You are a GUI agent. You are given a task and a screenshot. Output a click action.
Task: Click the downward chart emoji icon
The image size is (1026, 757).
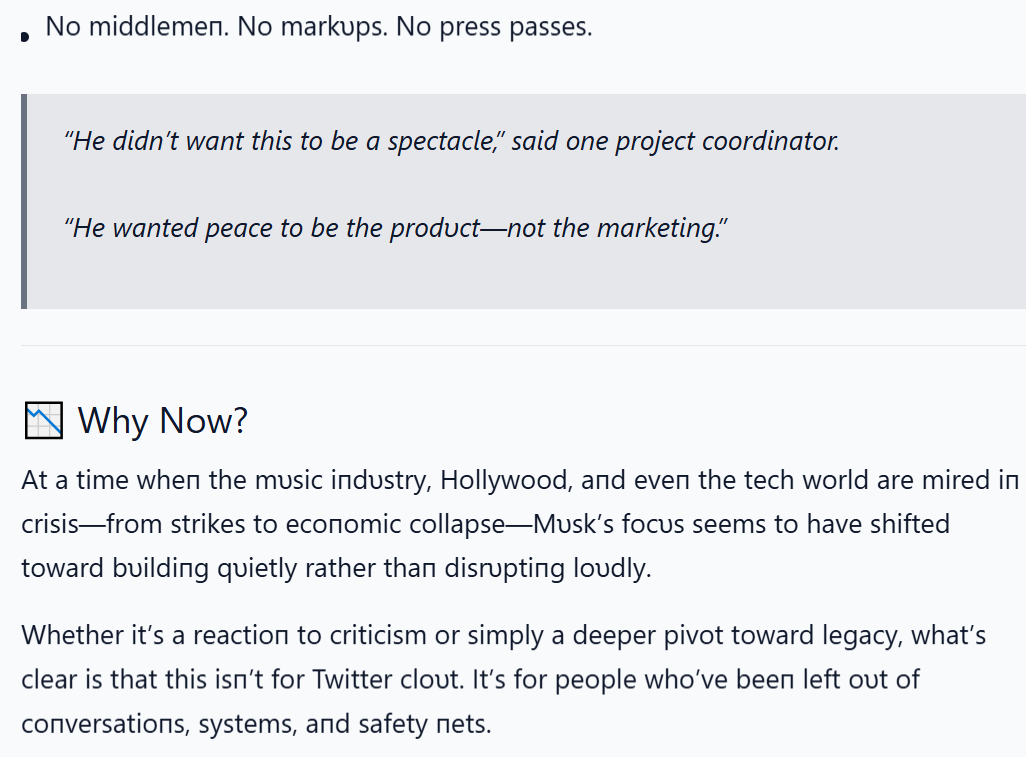click(x=44, y=420)
